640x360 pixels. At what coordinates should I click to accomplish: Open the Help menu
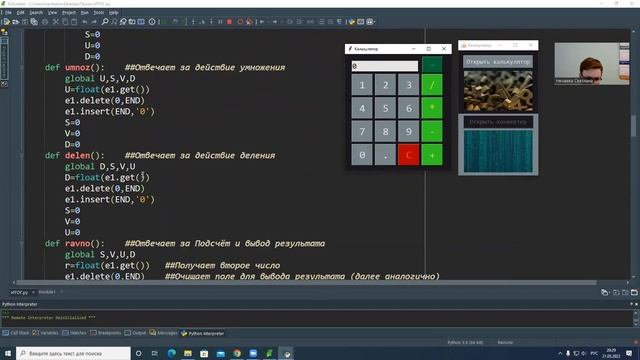click(x=113, y=13)
